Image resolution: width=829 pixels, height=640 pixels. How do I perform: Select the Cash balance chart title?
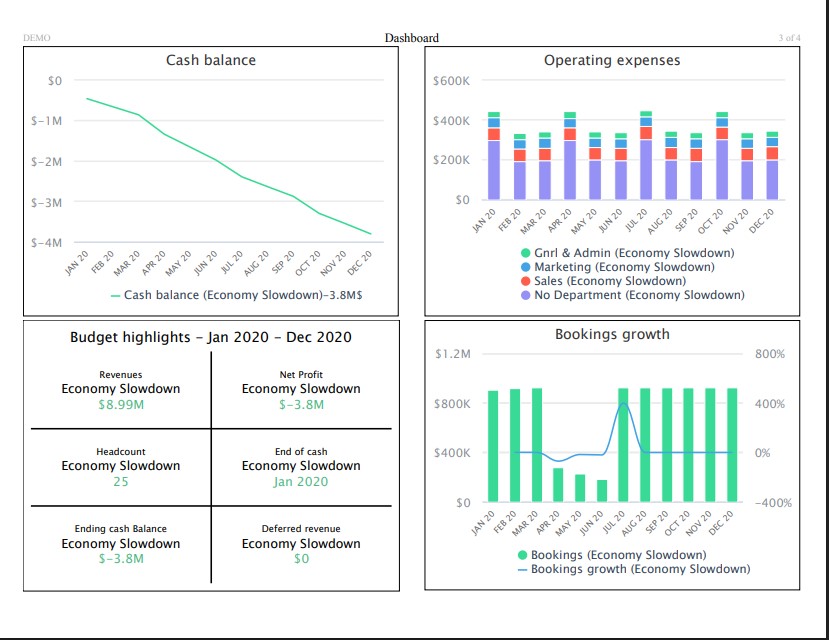click(210, 60)
